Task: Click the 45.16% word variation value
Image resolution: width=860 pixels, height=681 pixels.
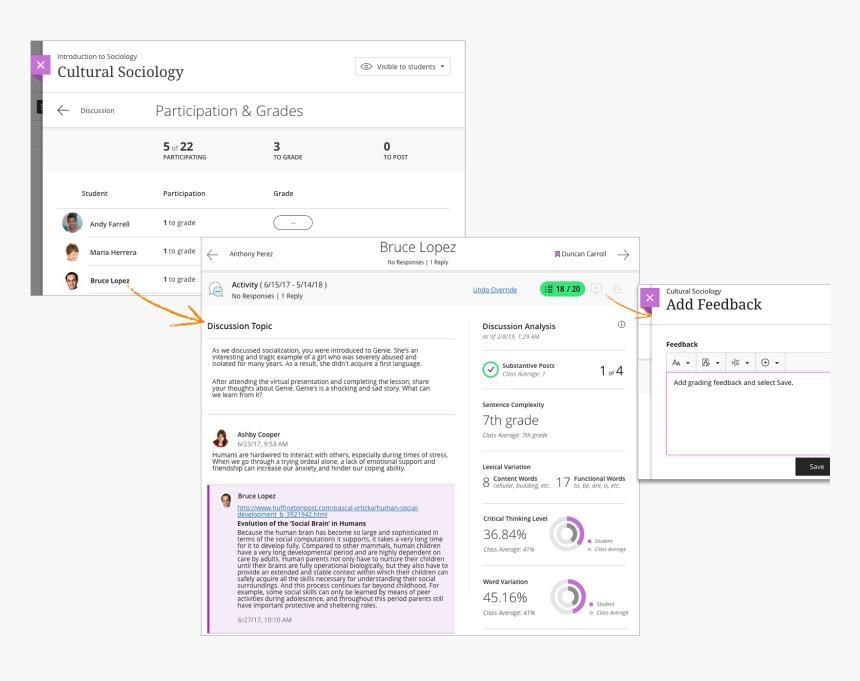Action: tap(505, 597)
